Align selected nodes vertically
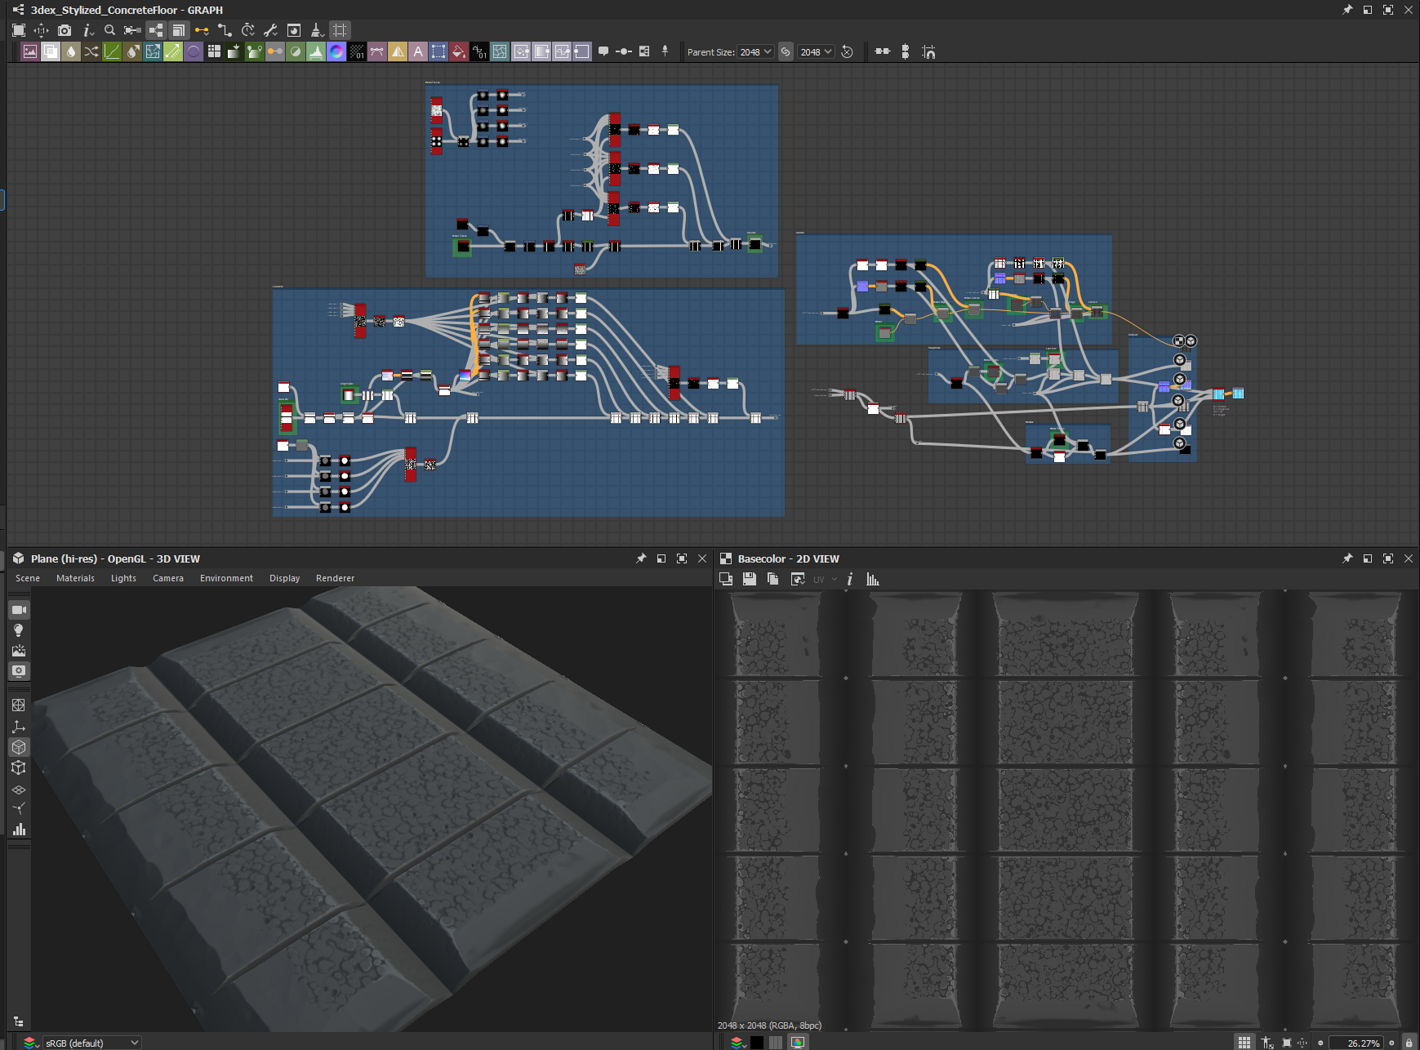The image size is (1420, 1050). 905,52
